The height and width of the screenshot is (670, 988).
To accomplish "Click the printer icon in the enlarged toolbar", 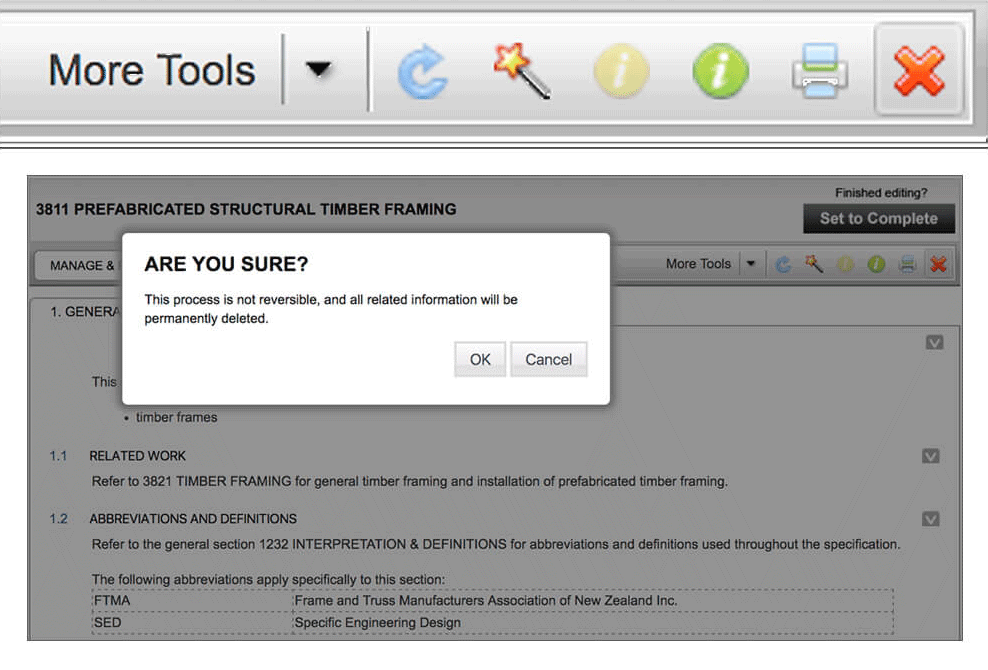I will pyautogui.click(x=820, y=72).
